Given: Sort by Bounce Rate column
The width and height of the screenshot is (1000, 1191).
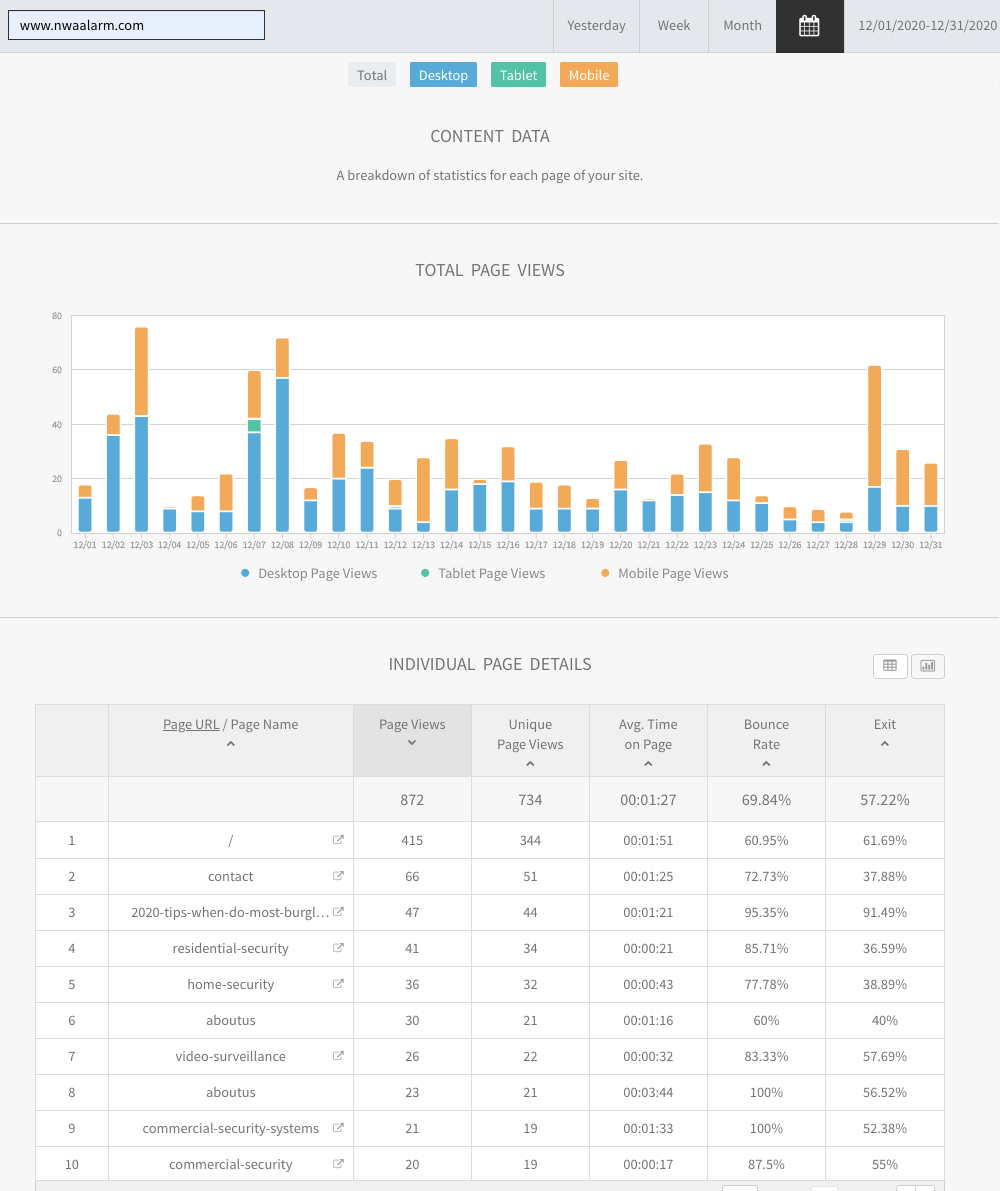Looking at the screenshot, I should pyautogui.click(x=766, y=741).
